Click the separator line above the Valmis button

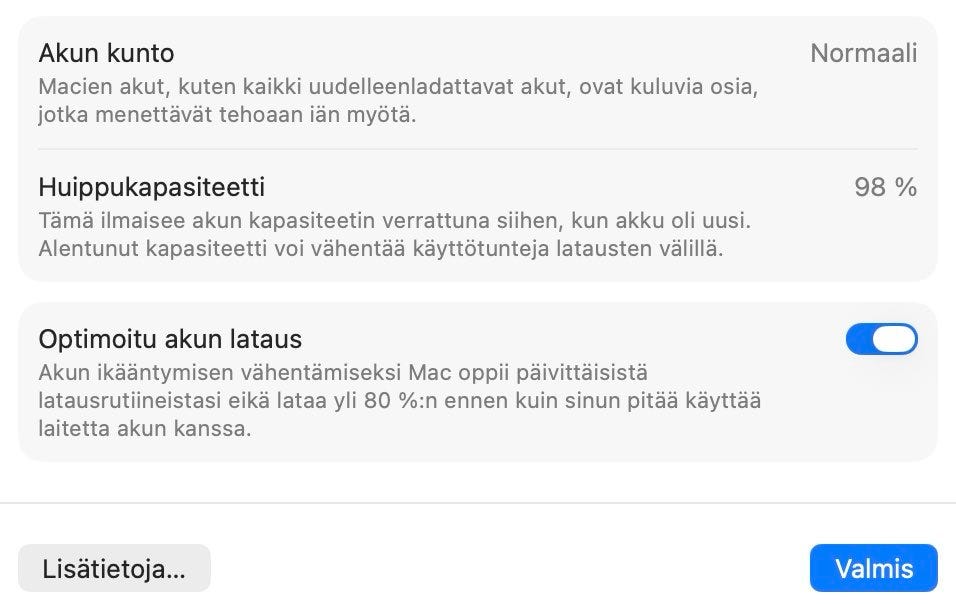(x=478, y=503)
